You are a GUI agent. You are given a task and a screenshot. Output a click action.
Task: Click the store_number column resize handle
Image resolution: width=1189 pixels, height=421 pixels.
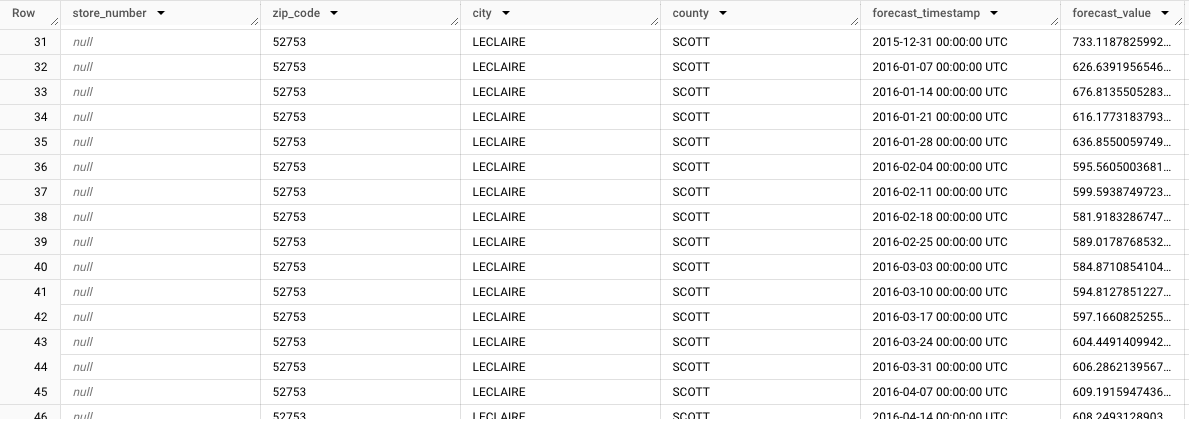256,22
